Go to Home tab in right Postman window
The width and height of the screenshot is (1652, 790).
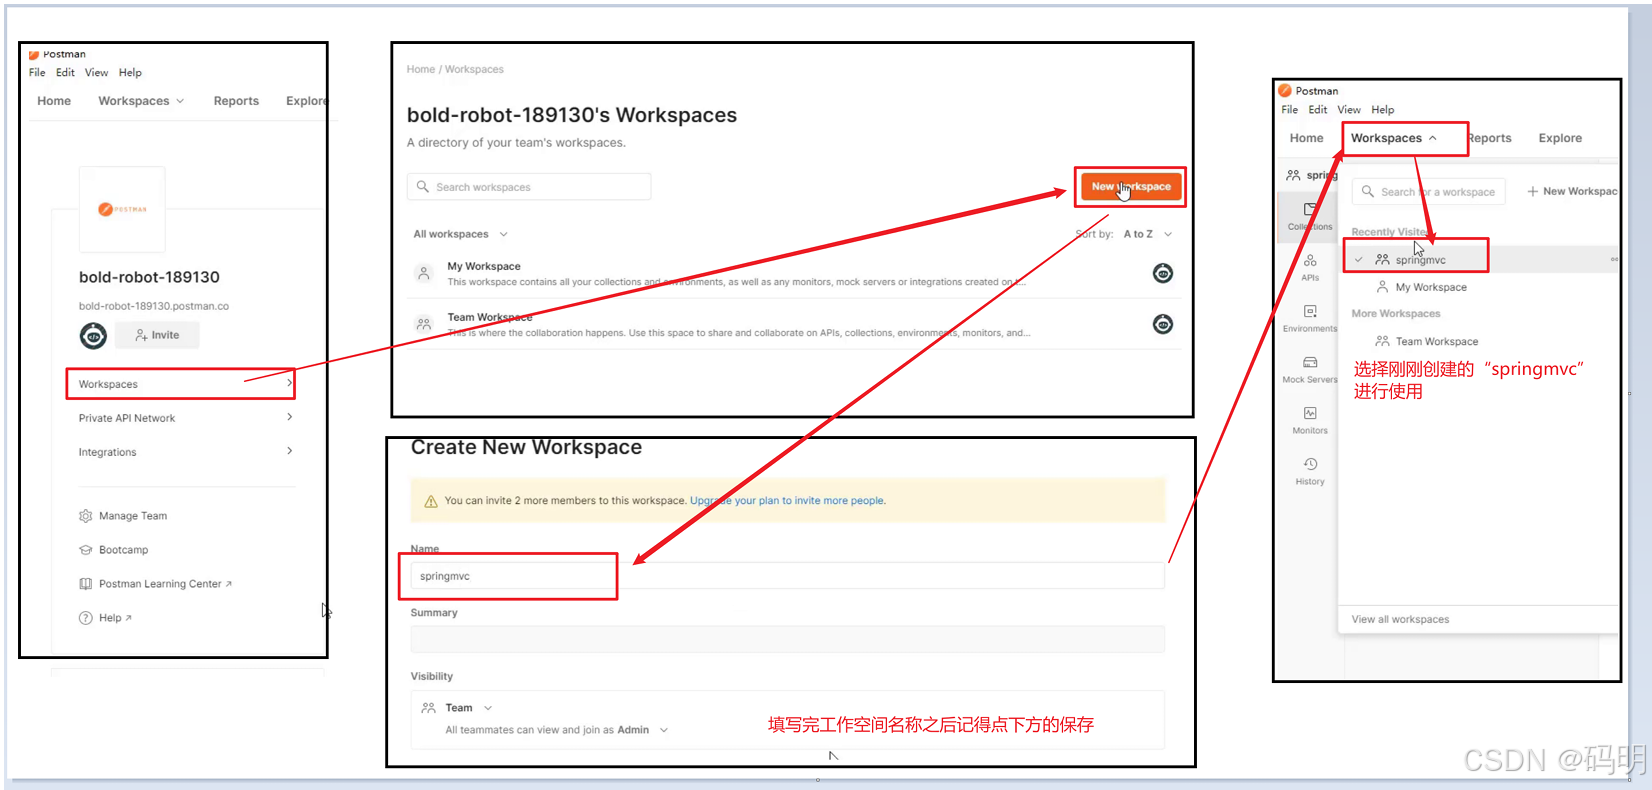click(1306, 138)
